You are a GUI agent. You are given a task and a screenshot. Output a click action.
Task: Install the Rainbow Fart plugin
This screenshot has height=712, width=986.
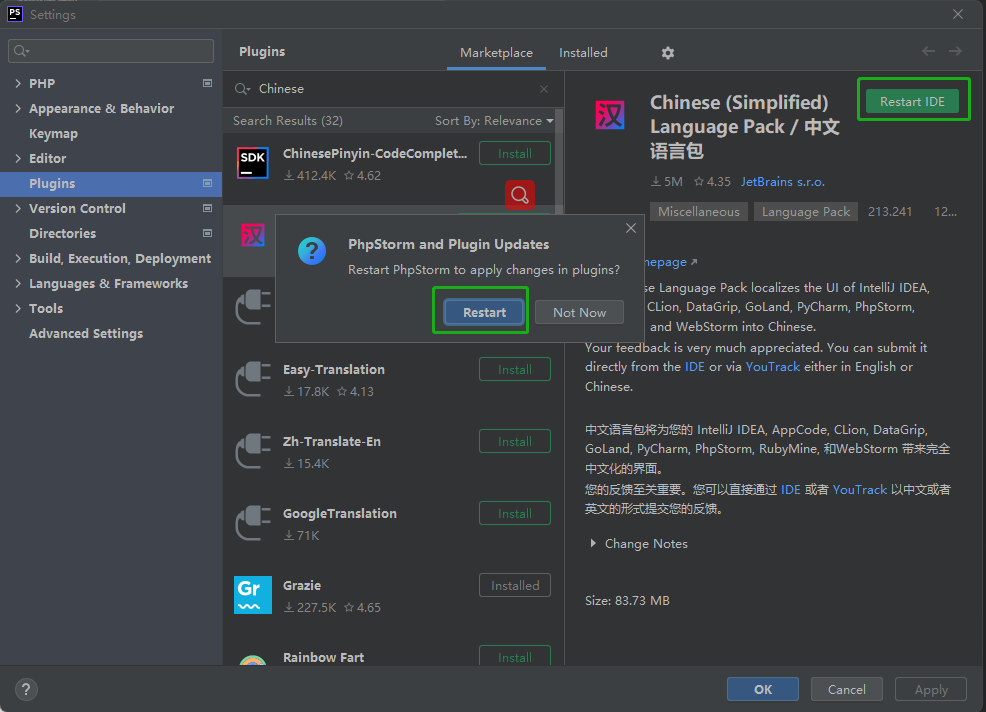pos(514,656)
